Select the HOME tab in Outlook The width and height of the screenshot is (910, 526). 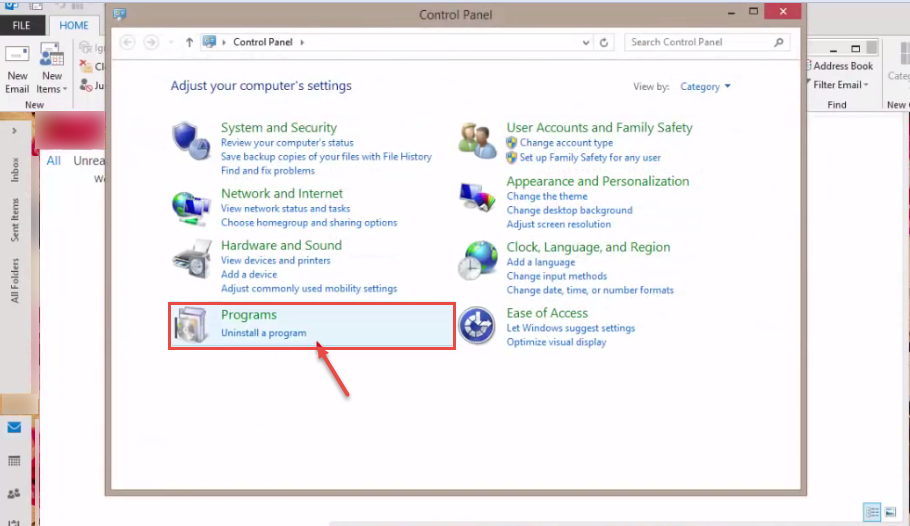(x=74, y=26)
